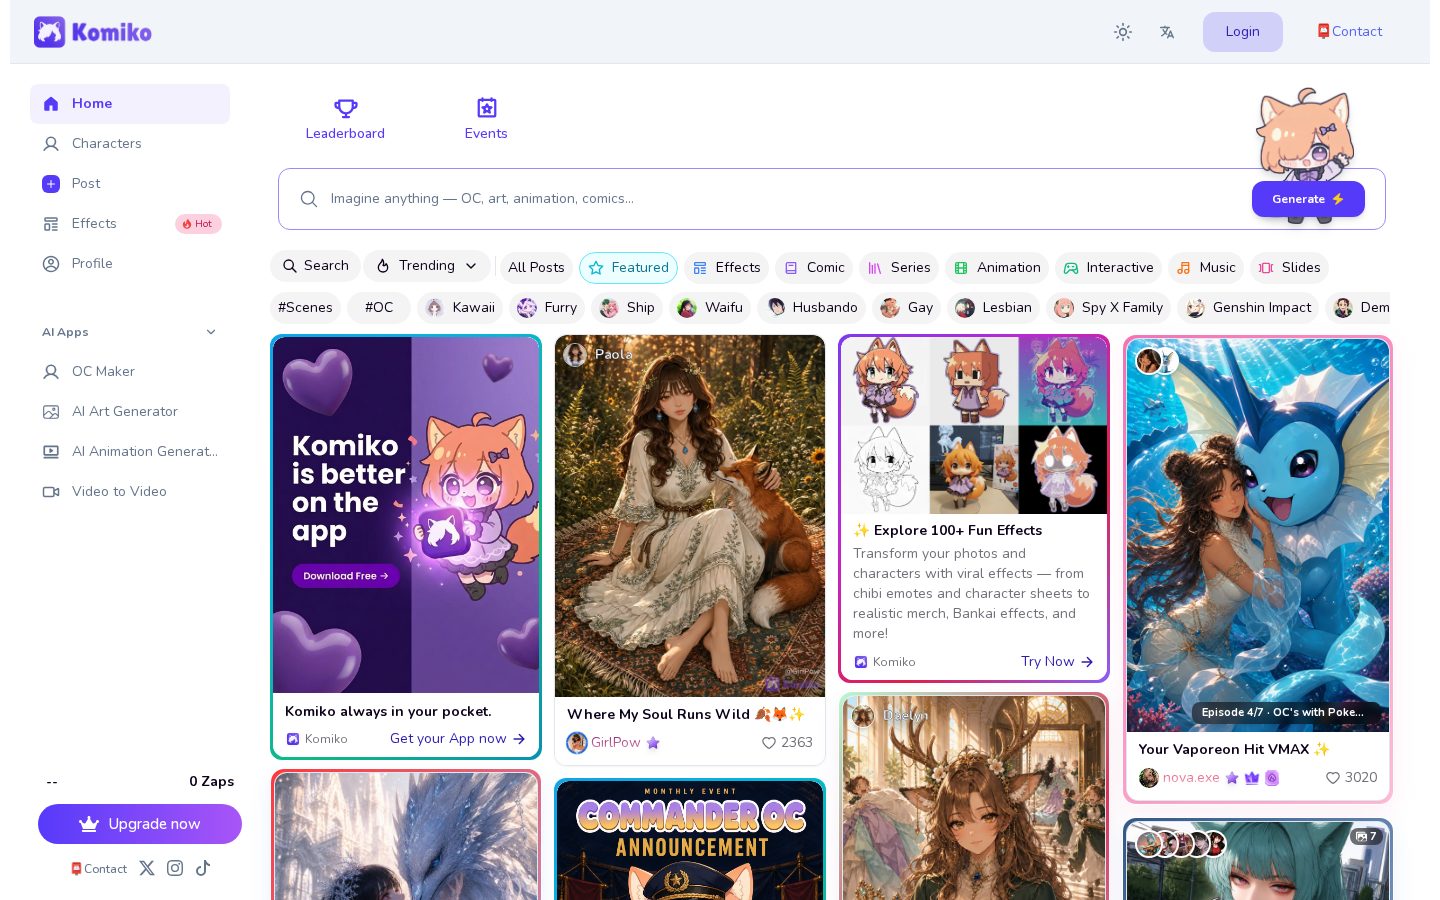The image size is (1440, 900).
Task: Open the Contact link in header
Action: pos(1350,32)
